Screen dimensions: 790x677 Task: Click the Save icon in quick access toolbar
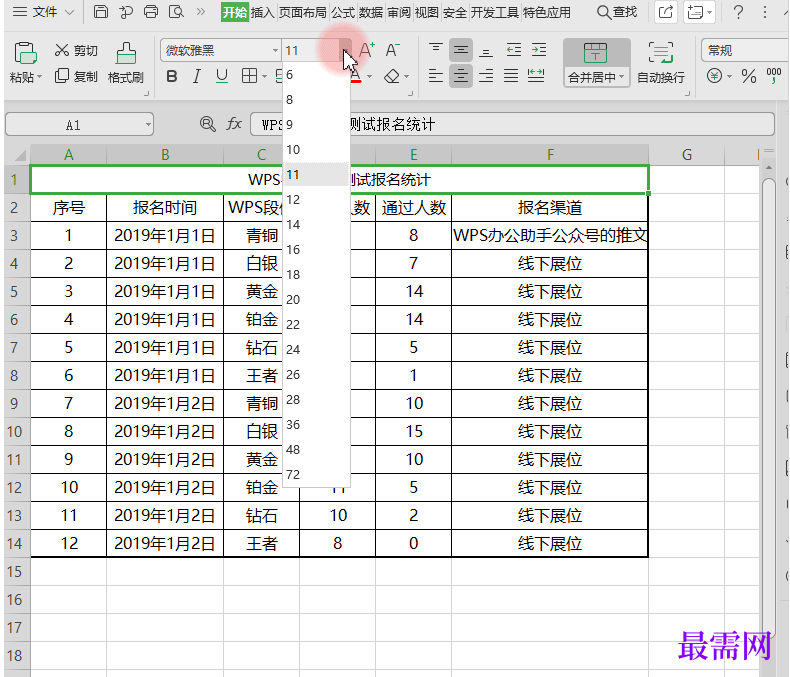pos(101,12)
